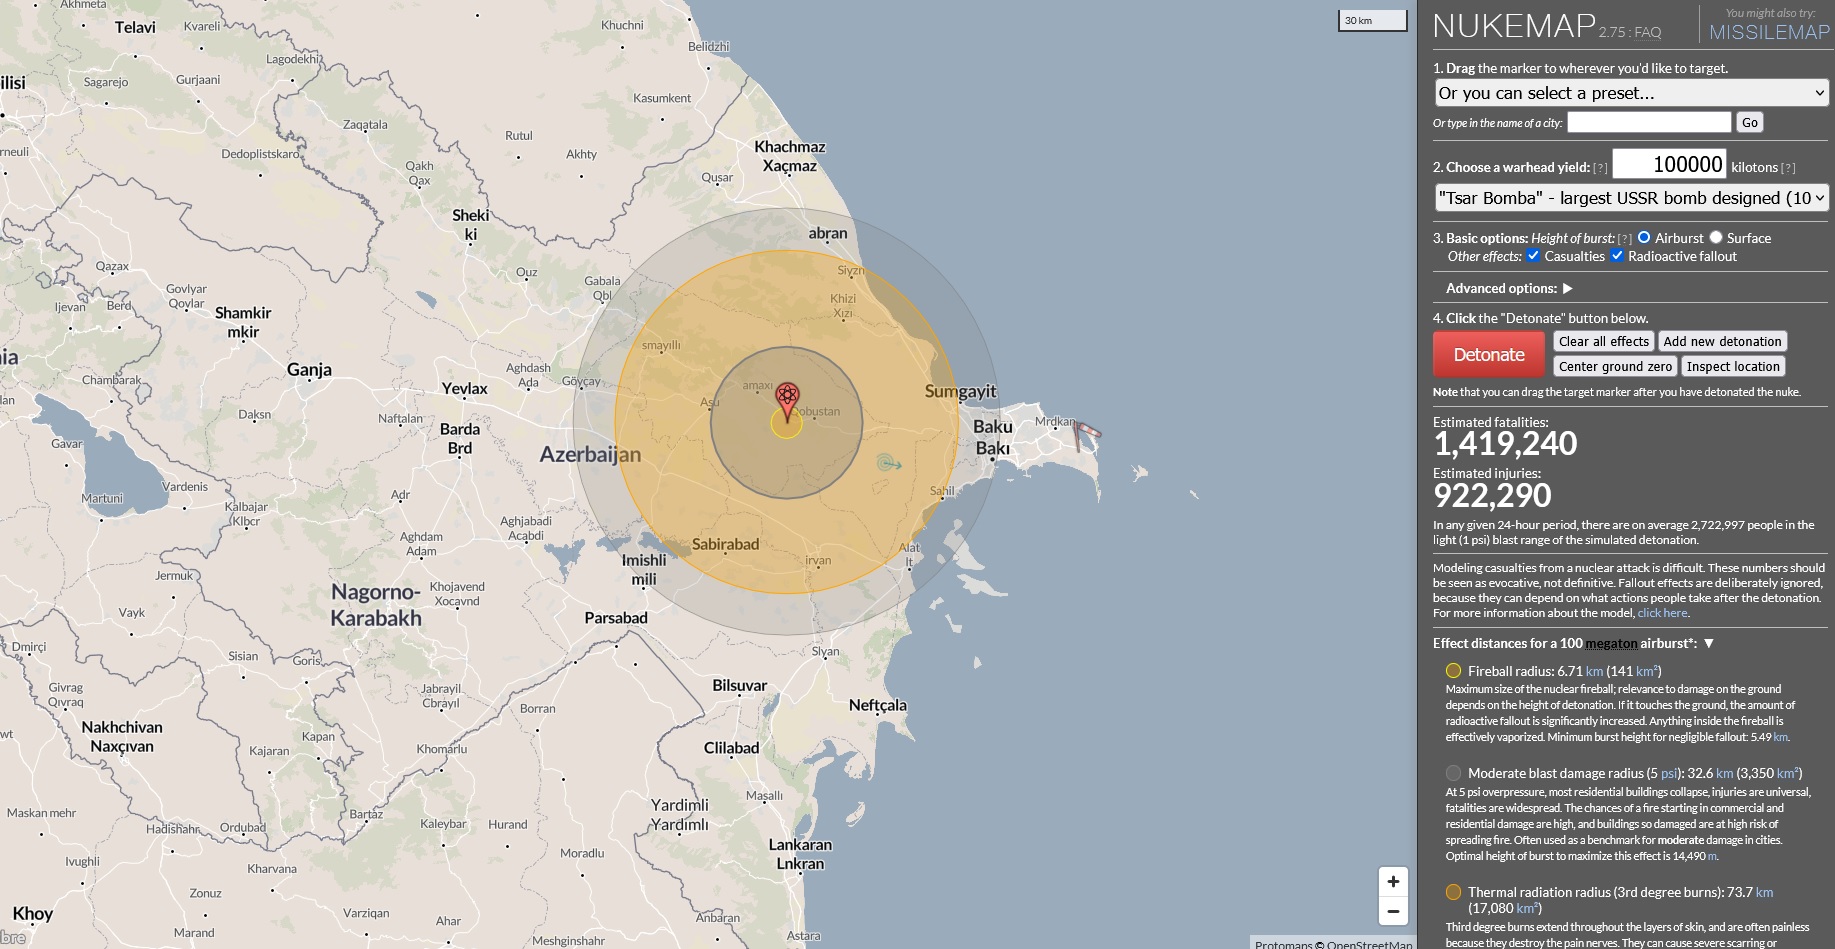Click the red nuclear target marker pin
Screen dimensions: 1835x949
coord(788,400)
